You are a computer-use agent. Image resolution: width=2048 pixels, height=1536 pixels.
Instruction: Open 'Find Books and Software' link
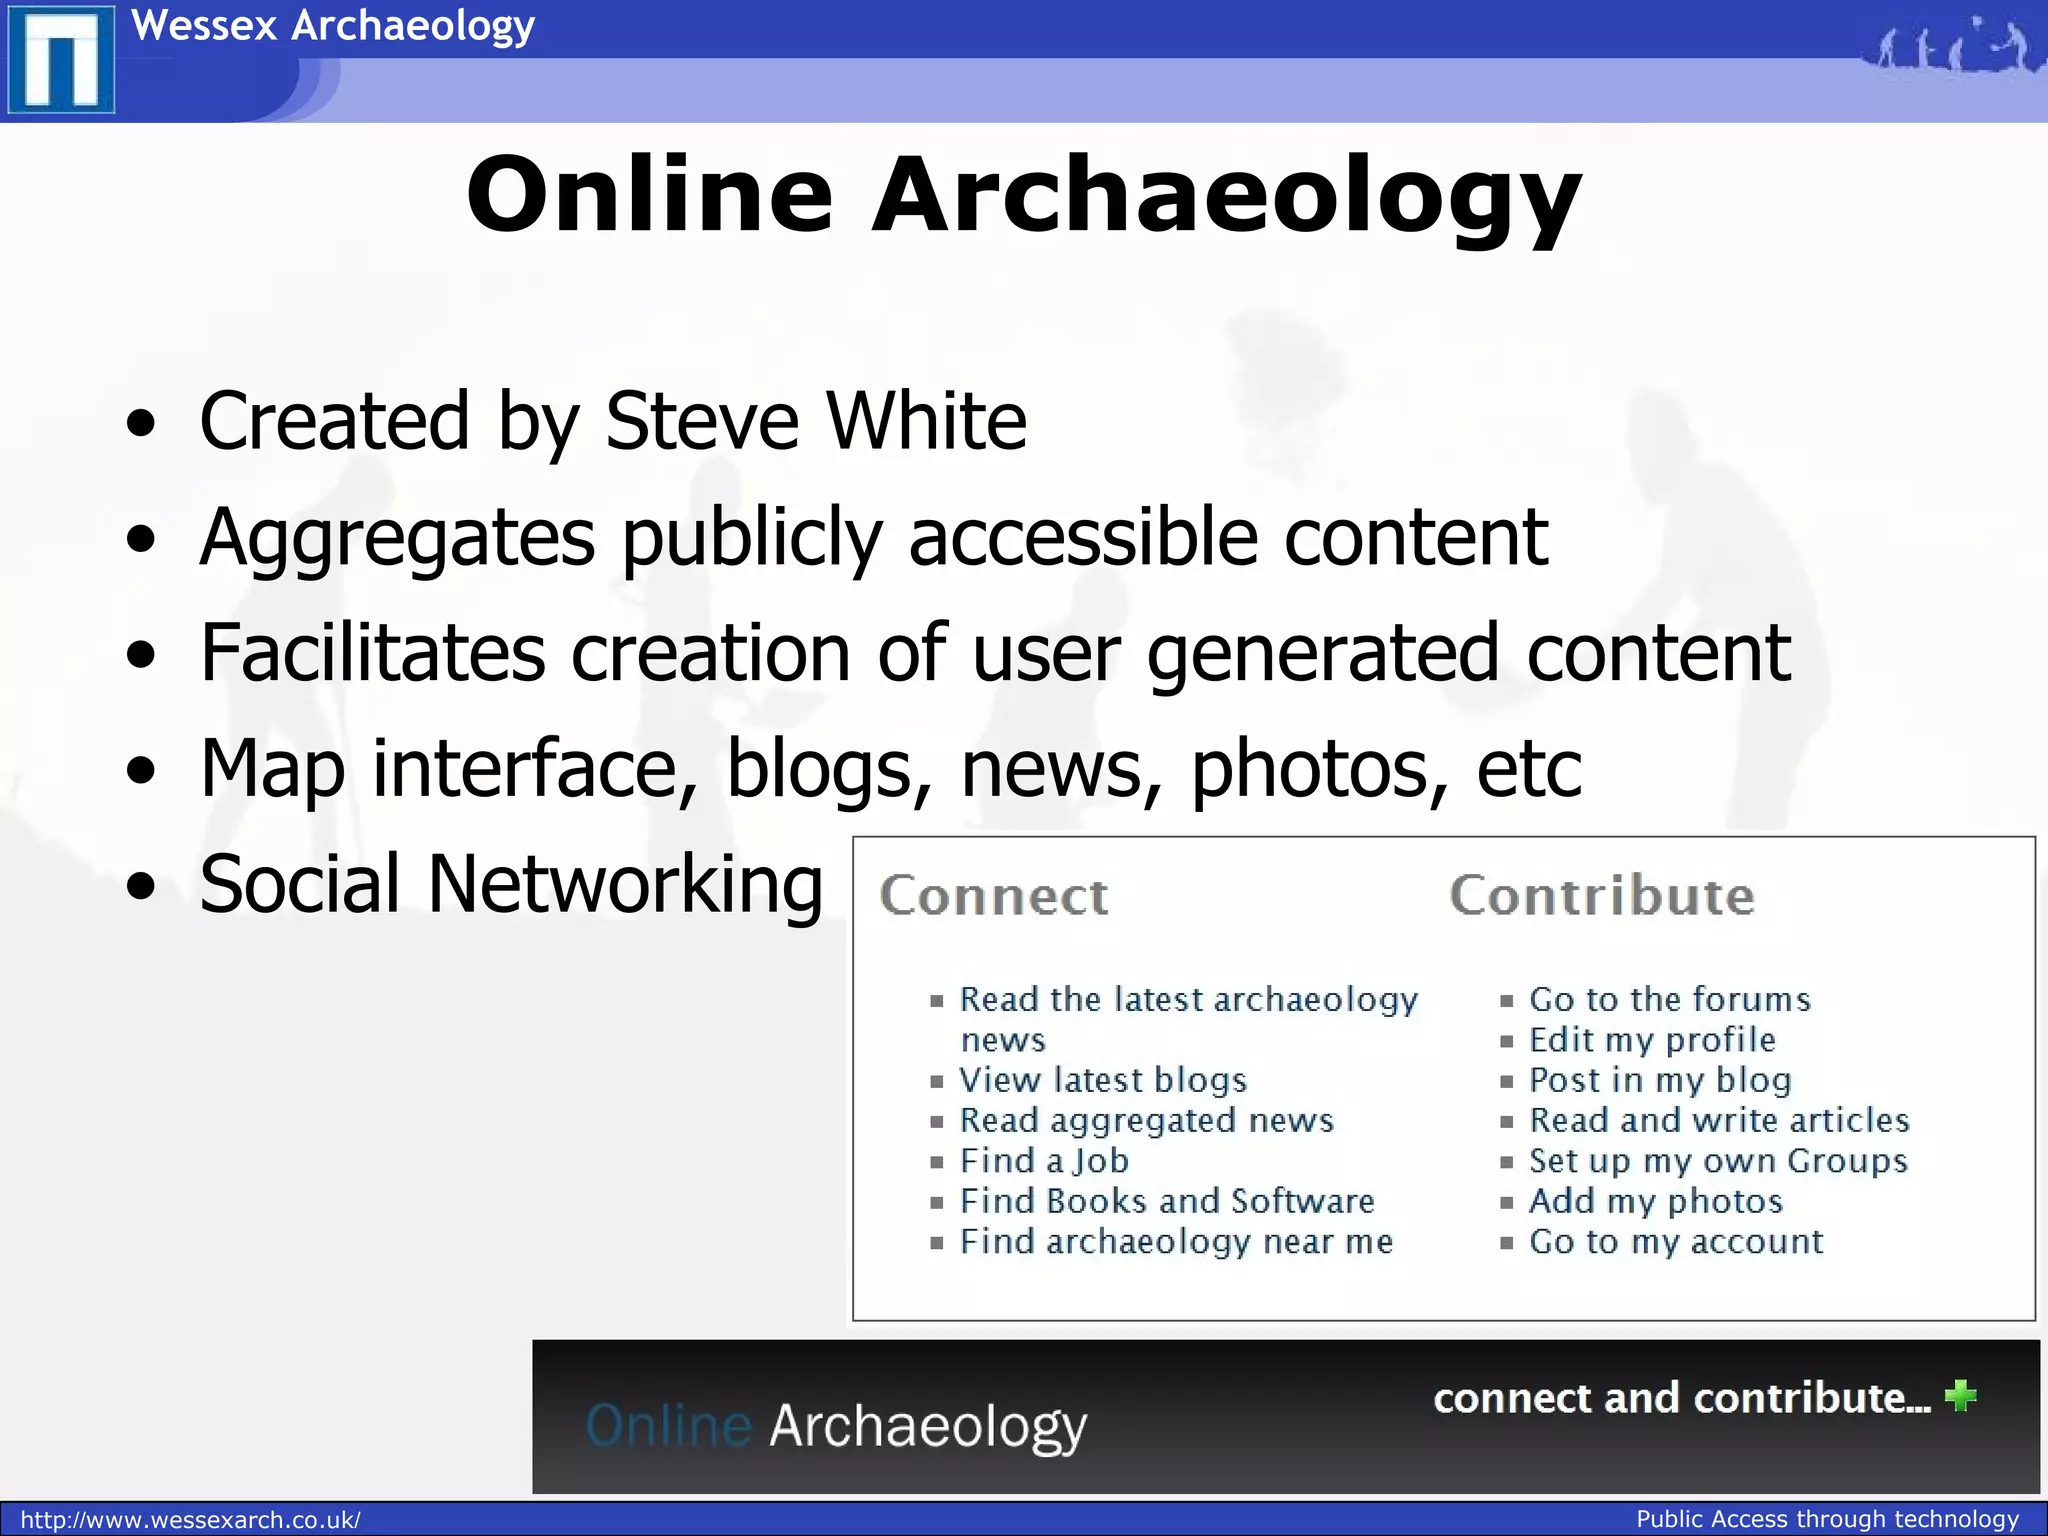coord(1167,1200)
